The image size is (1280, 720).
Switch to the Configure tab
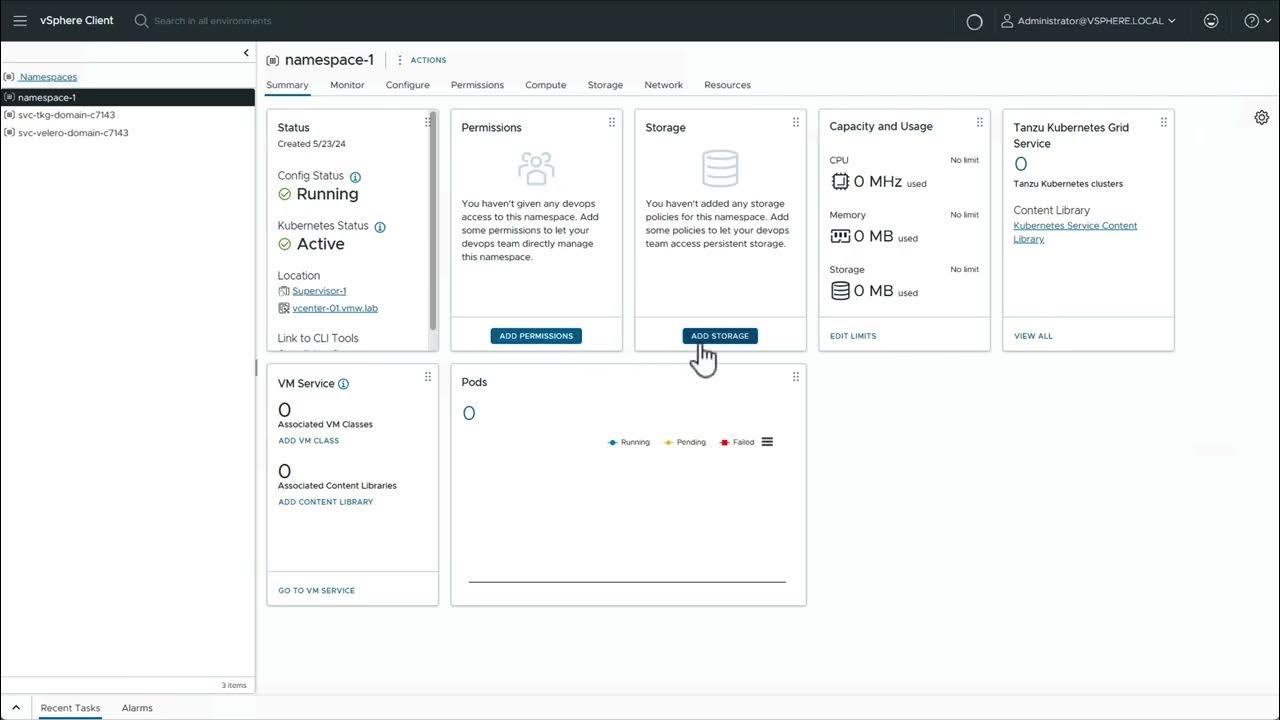pos(407,85)
